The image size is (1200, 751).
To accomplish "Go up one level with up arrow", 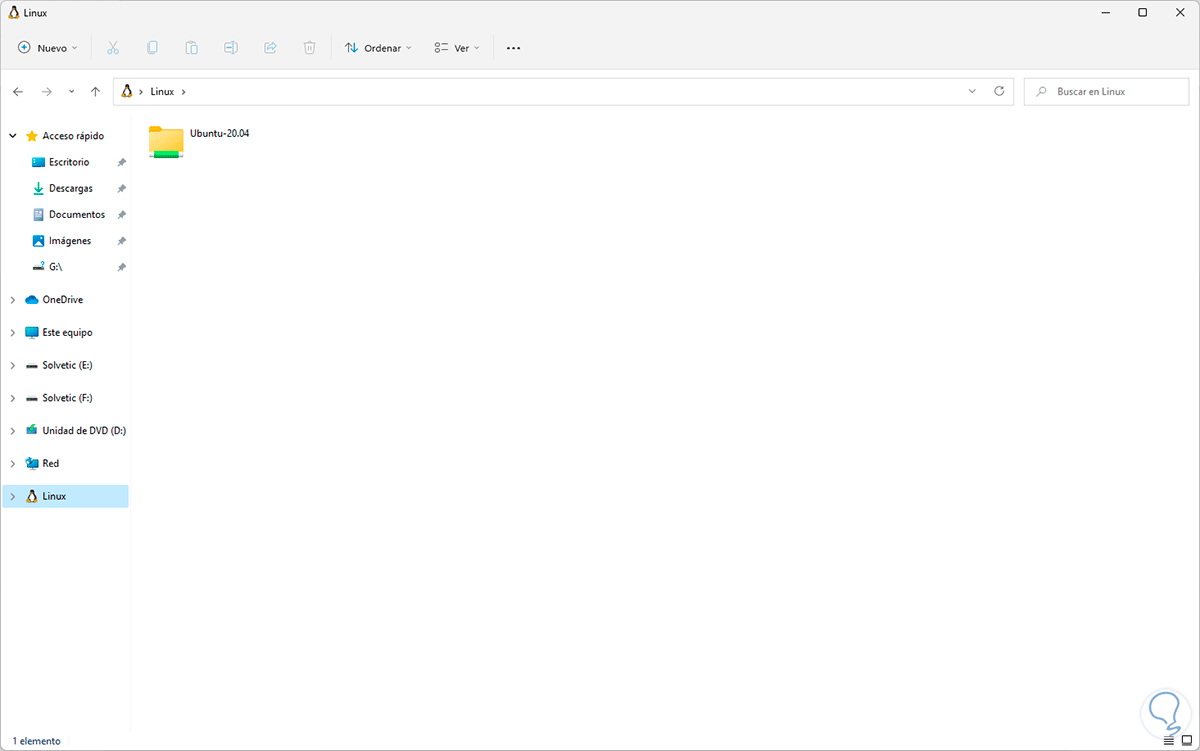I will click(95, 91).
